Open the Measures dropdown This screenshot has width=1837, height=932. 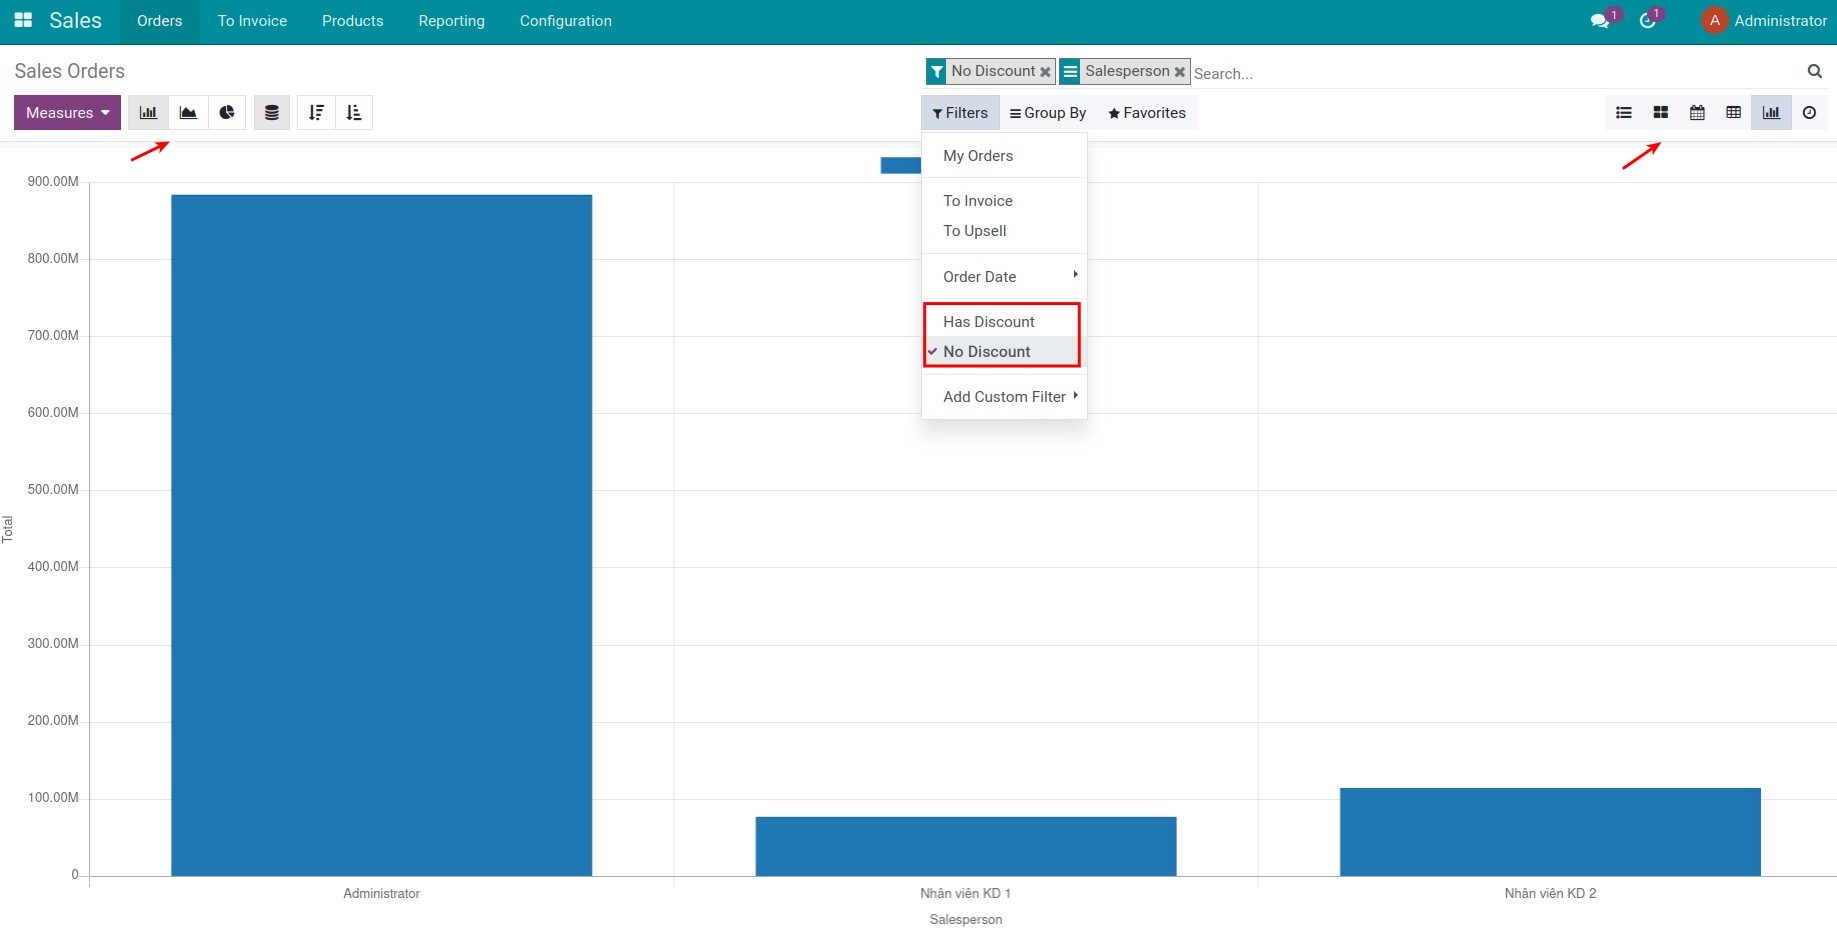pyautogui.click(x=67, y=113)
